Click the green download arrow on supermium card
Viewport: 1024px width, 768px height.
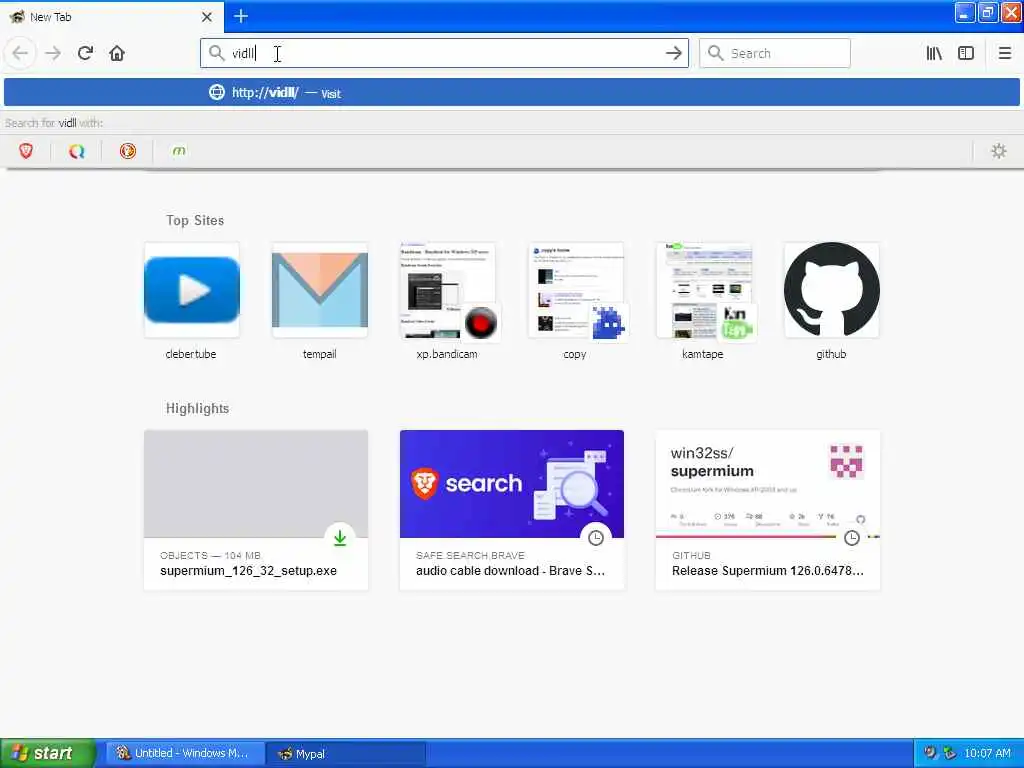340,538
